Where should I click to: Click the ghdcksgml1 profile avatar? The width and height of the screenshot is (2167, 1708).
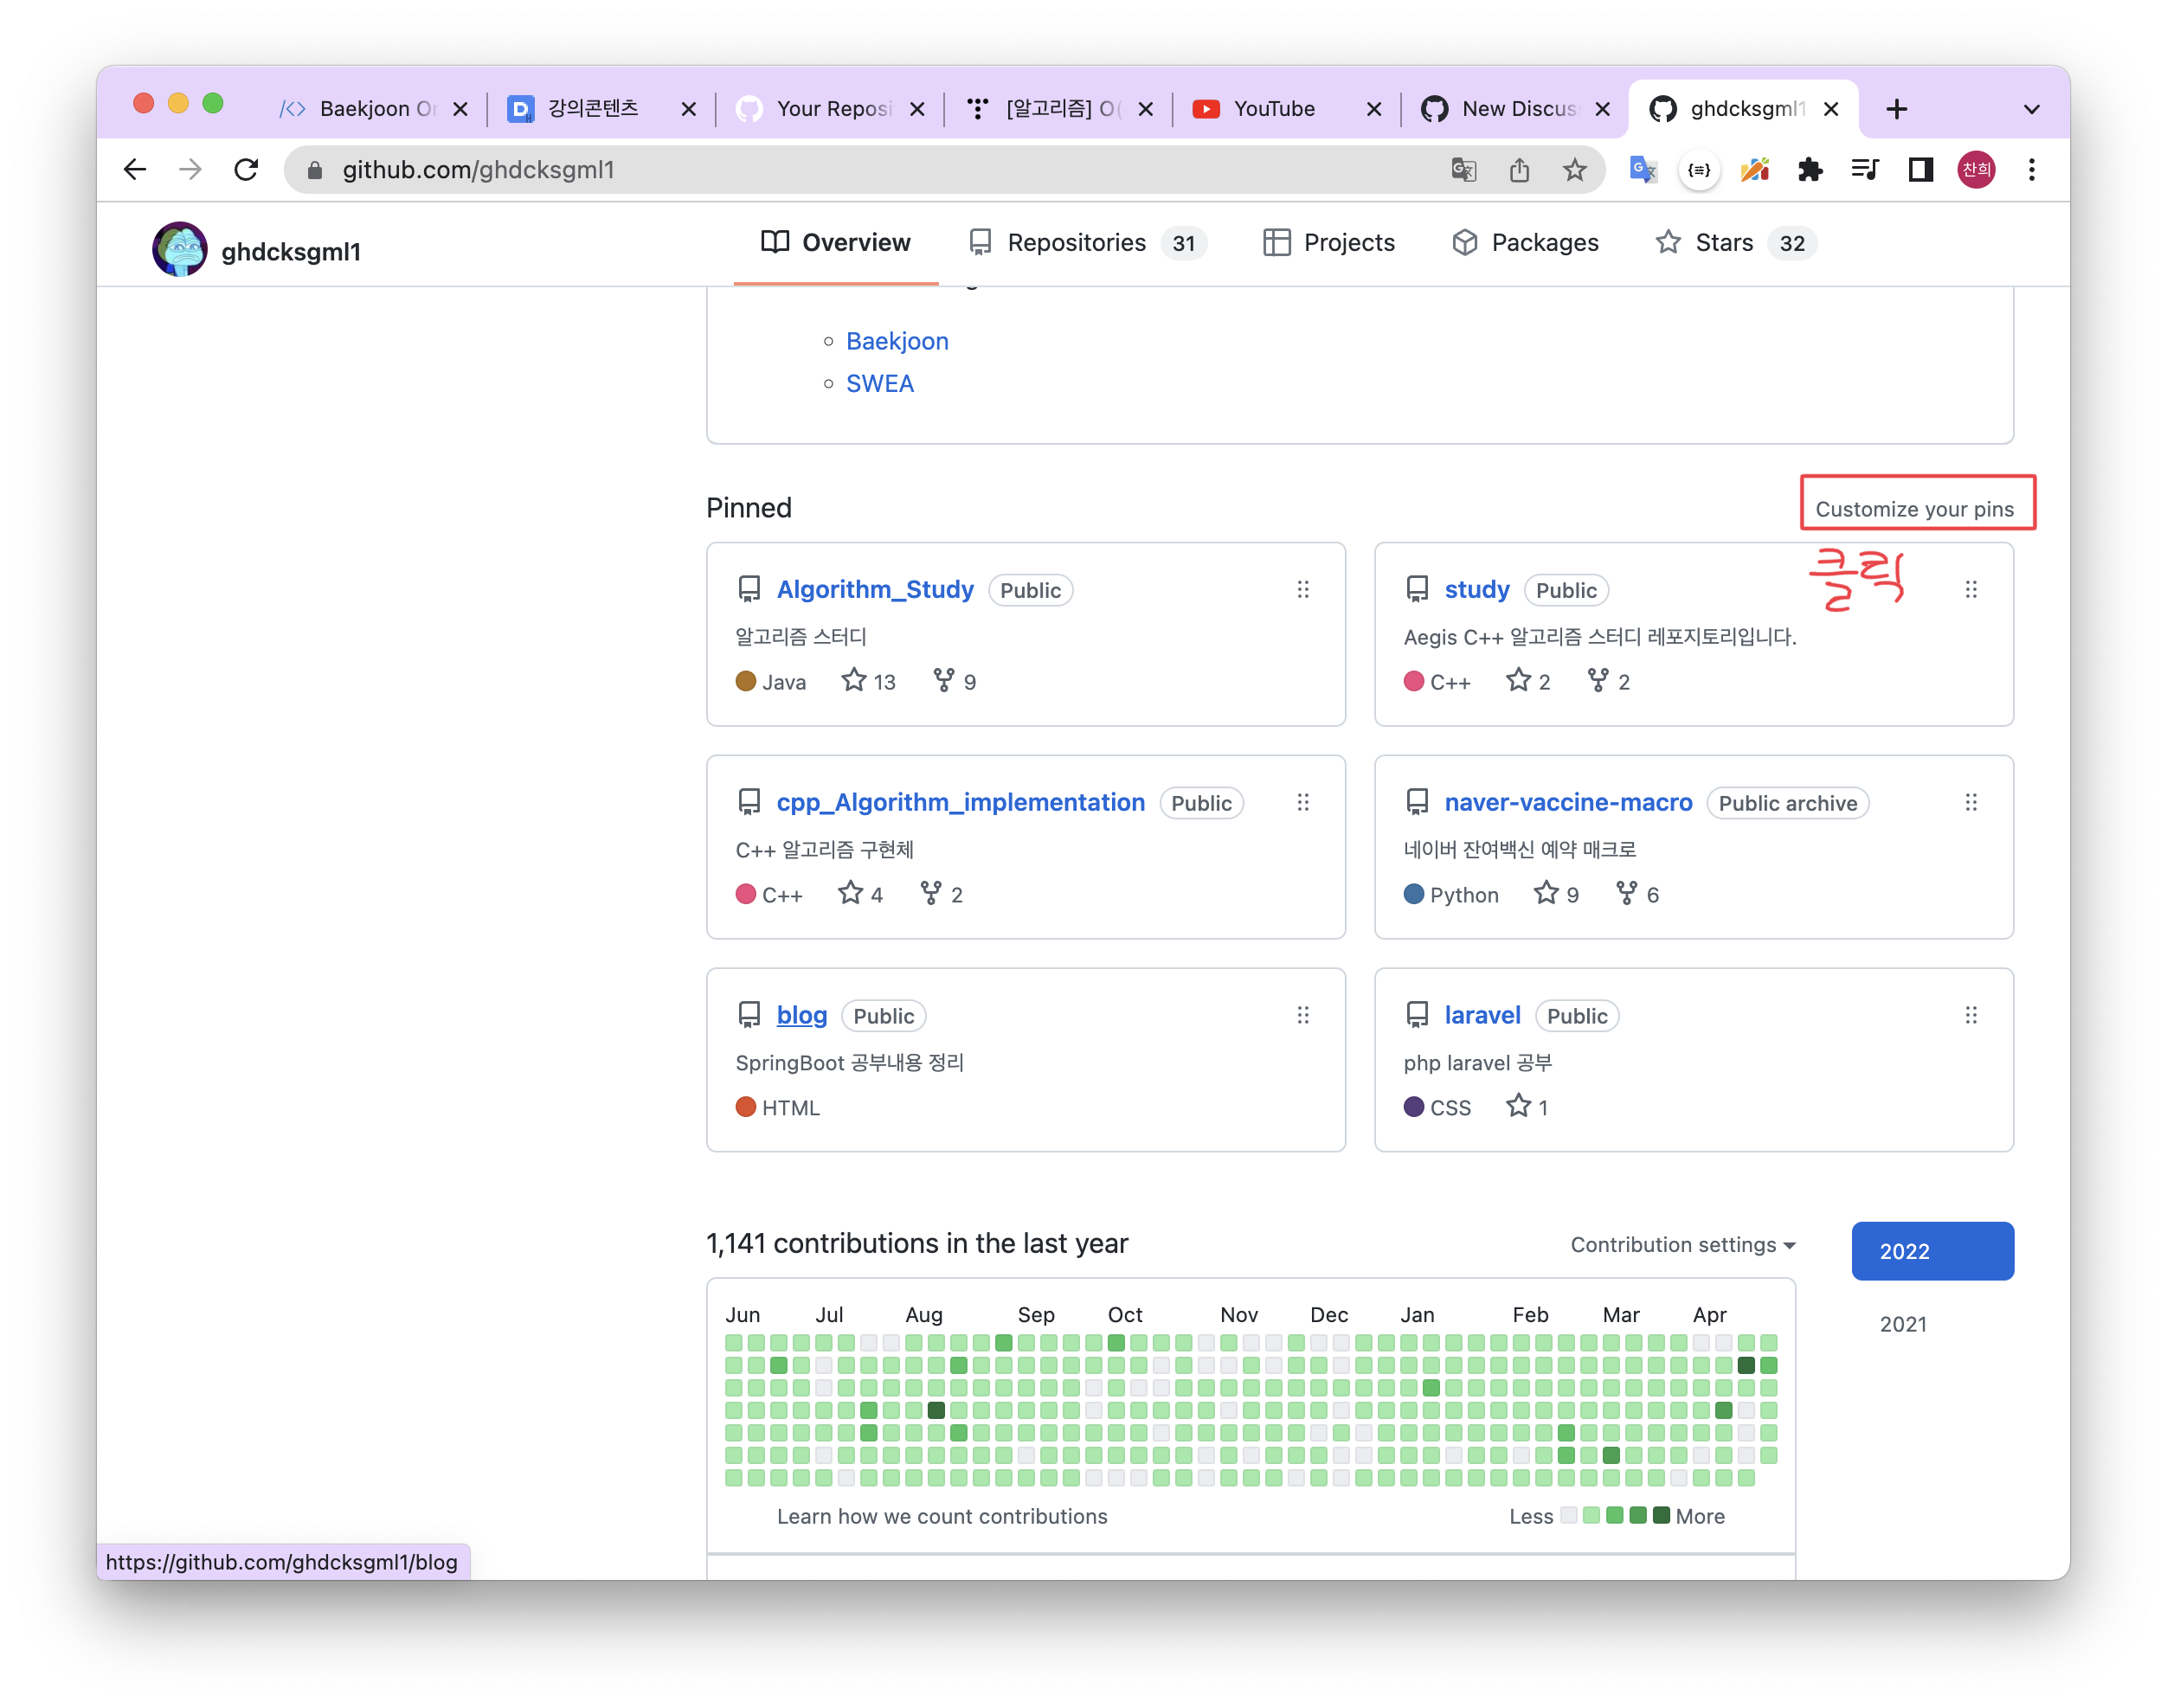180,250
